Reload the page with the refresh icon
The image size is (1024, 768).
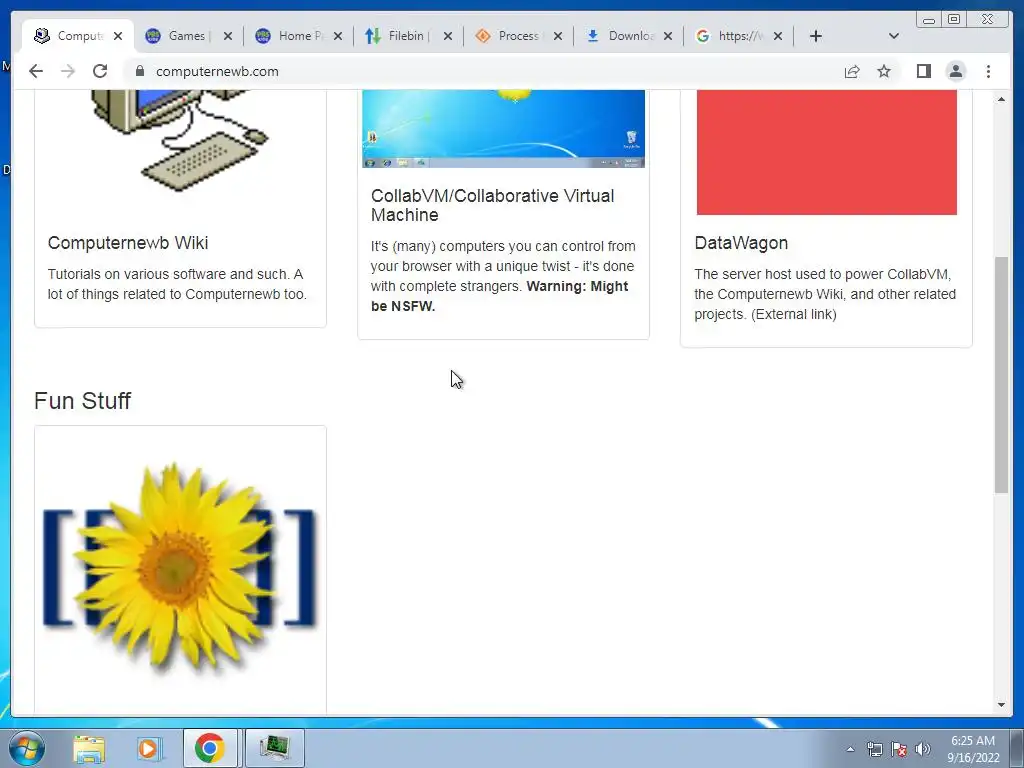[100, 71]
